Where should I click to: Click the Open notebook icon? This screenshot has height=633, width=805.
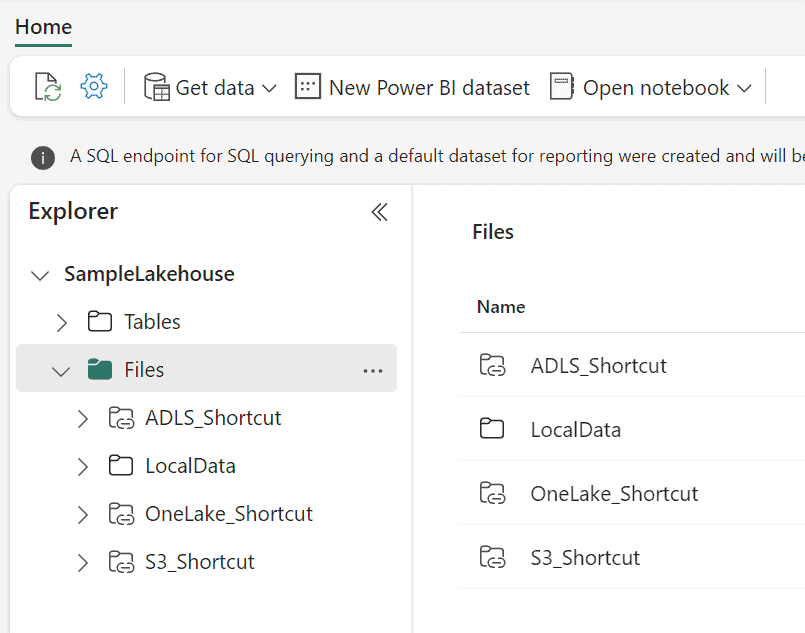(x=562, y=86)
